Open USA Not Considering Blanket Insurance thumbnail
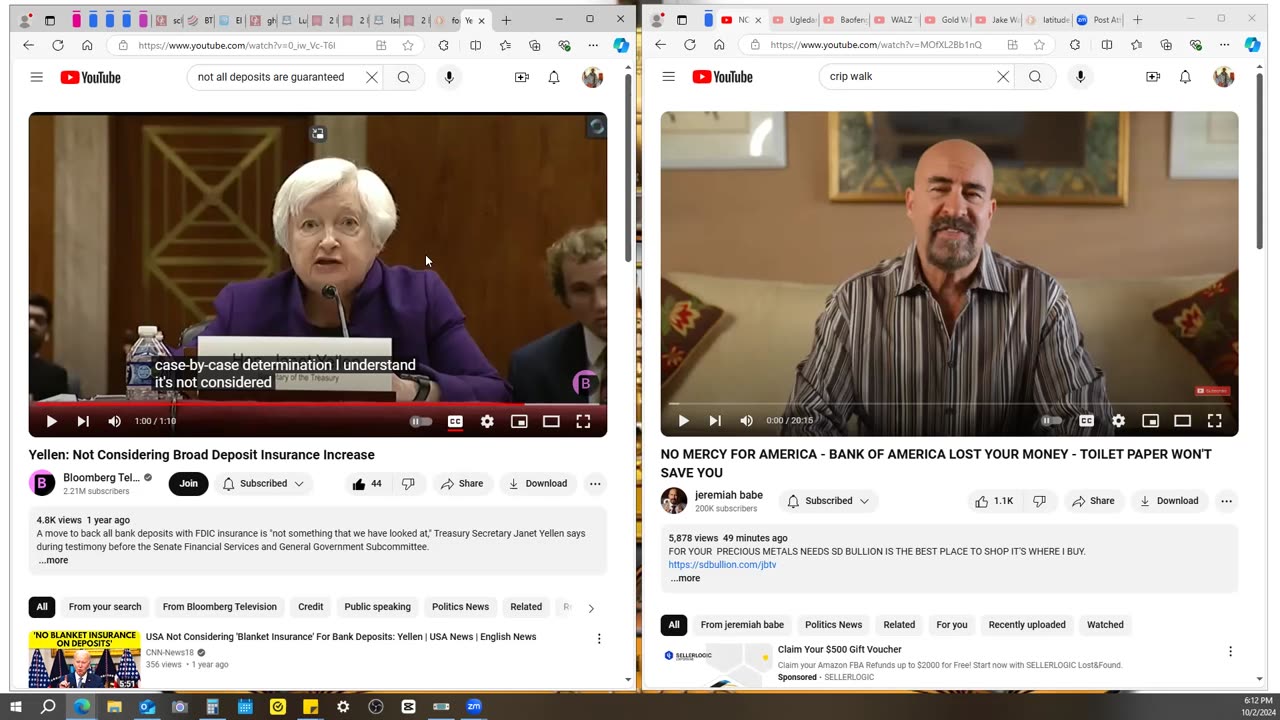Viewport: 1280px width, 720px height. [x=85, y=658]
